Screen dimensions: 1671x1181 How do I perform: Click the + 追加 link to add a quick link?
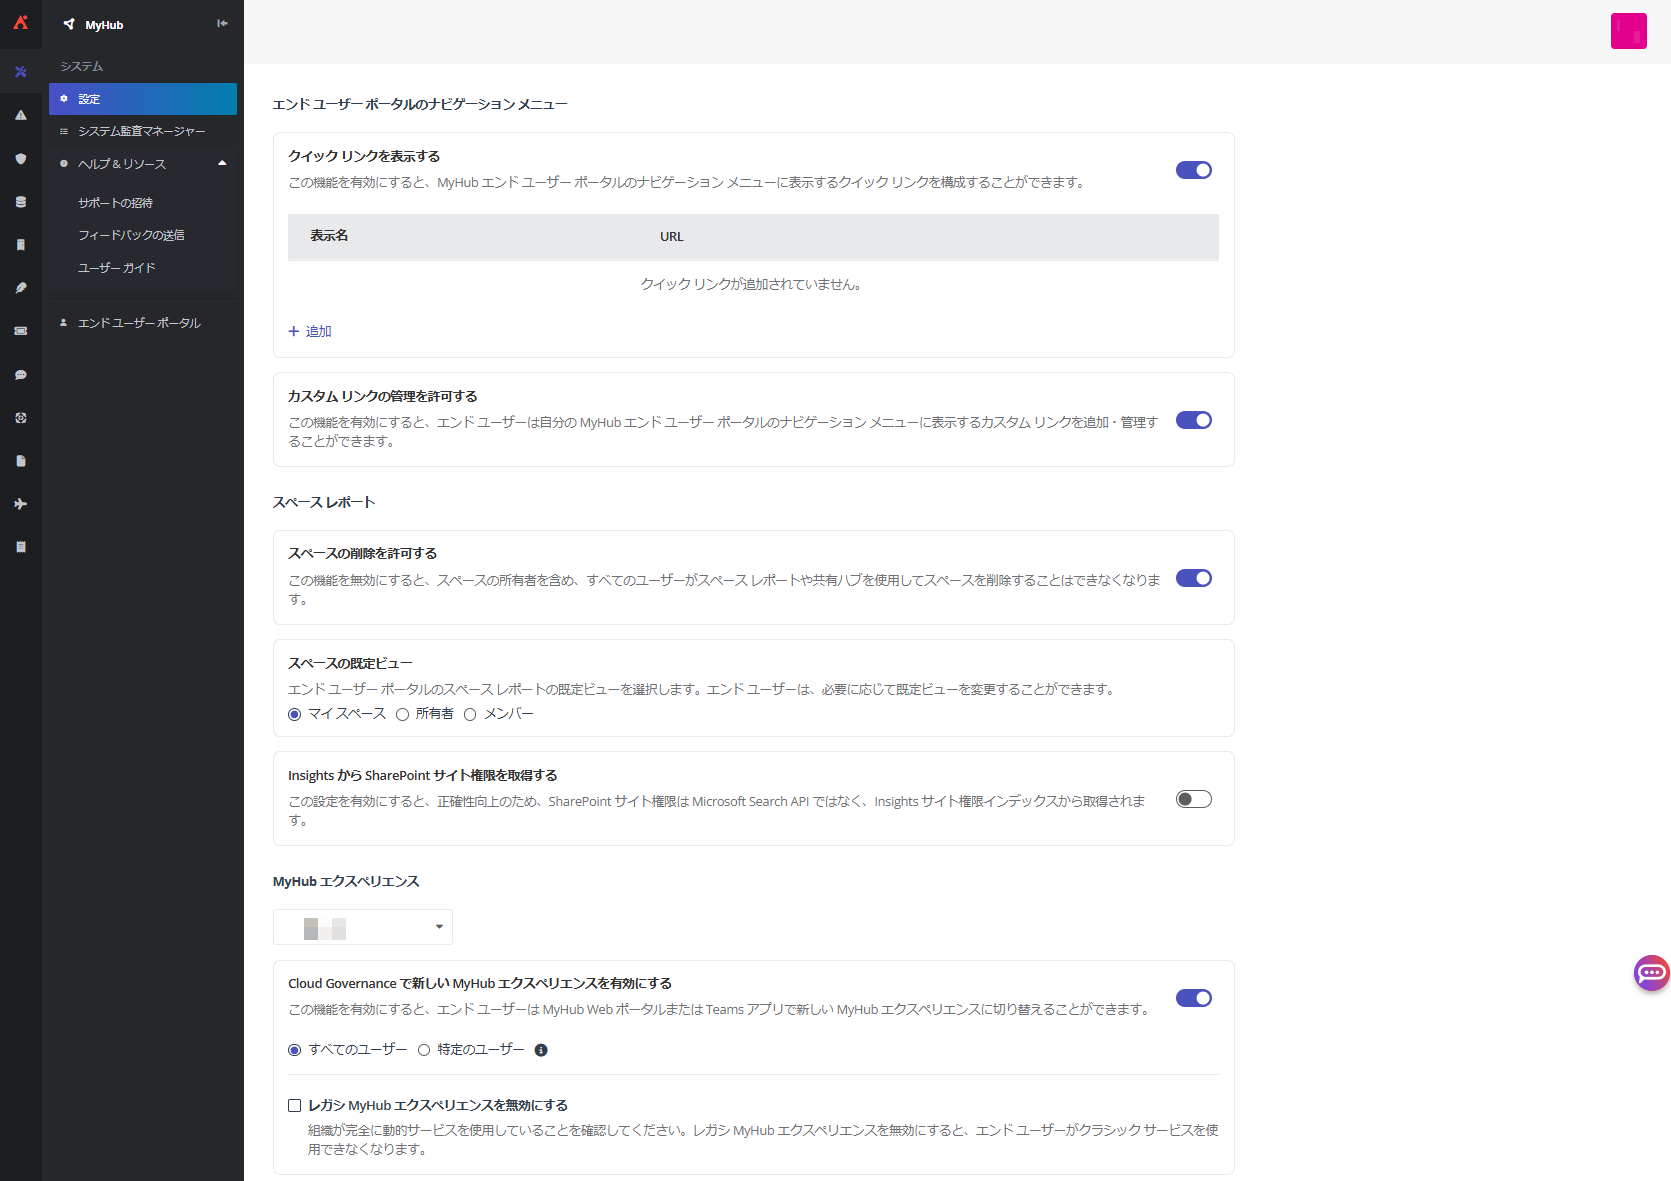click(310, 331)
